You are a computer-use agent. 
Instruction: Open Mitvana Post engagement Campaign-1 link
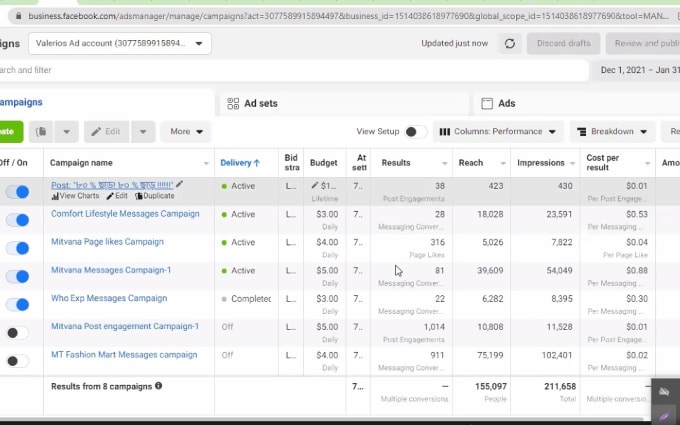pyautogui.click(x=125, y=327)
